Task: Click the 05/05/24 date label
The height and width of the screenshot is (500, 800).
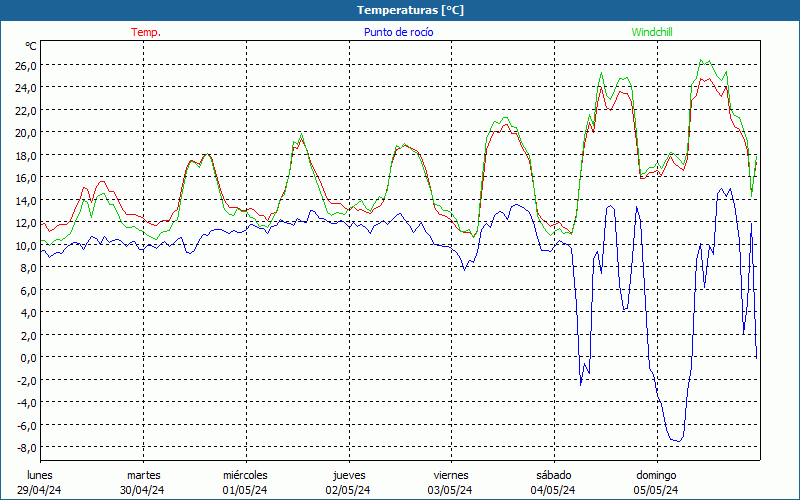Action: coord(656,490)
